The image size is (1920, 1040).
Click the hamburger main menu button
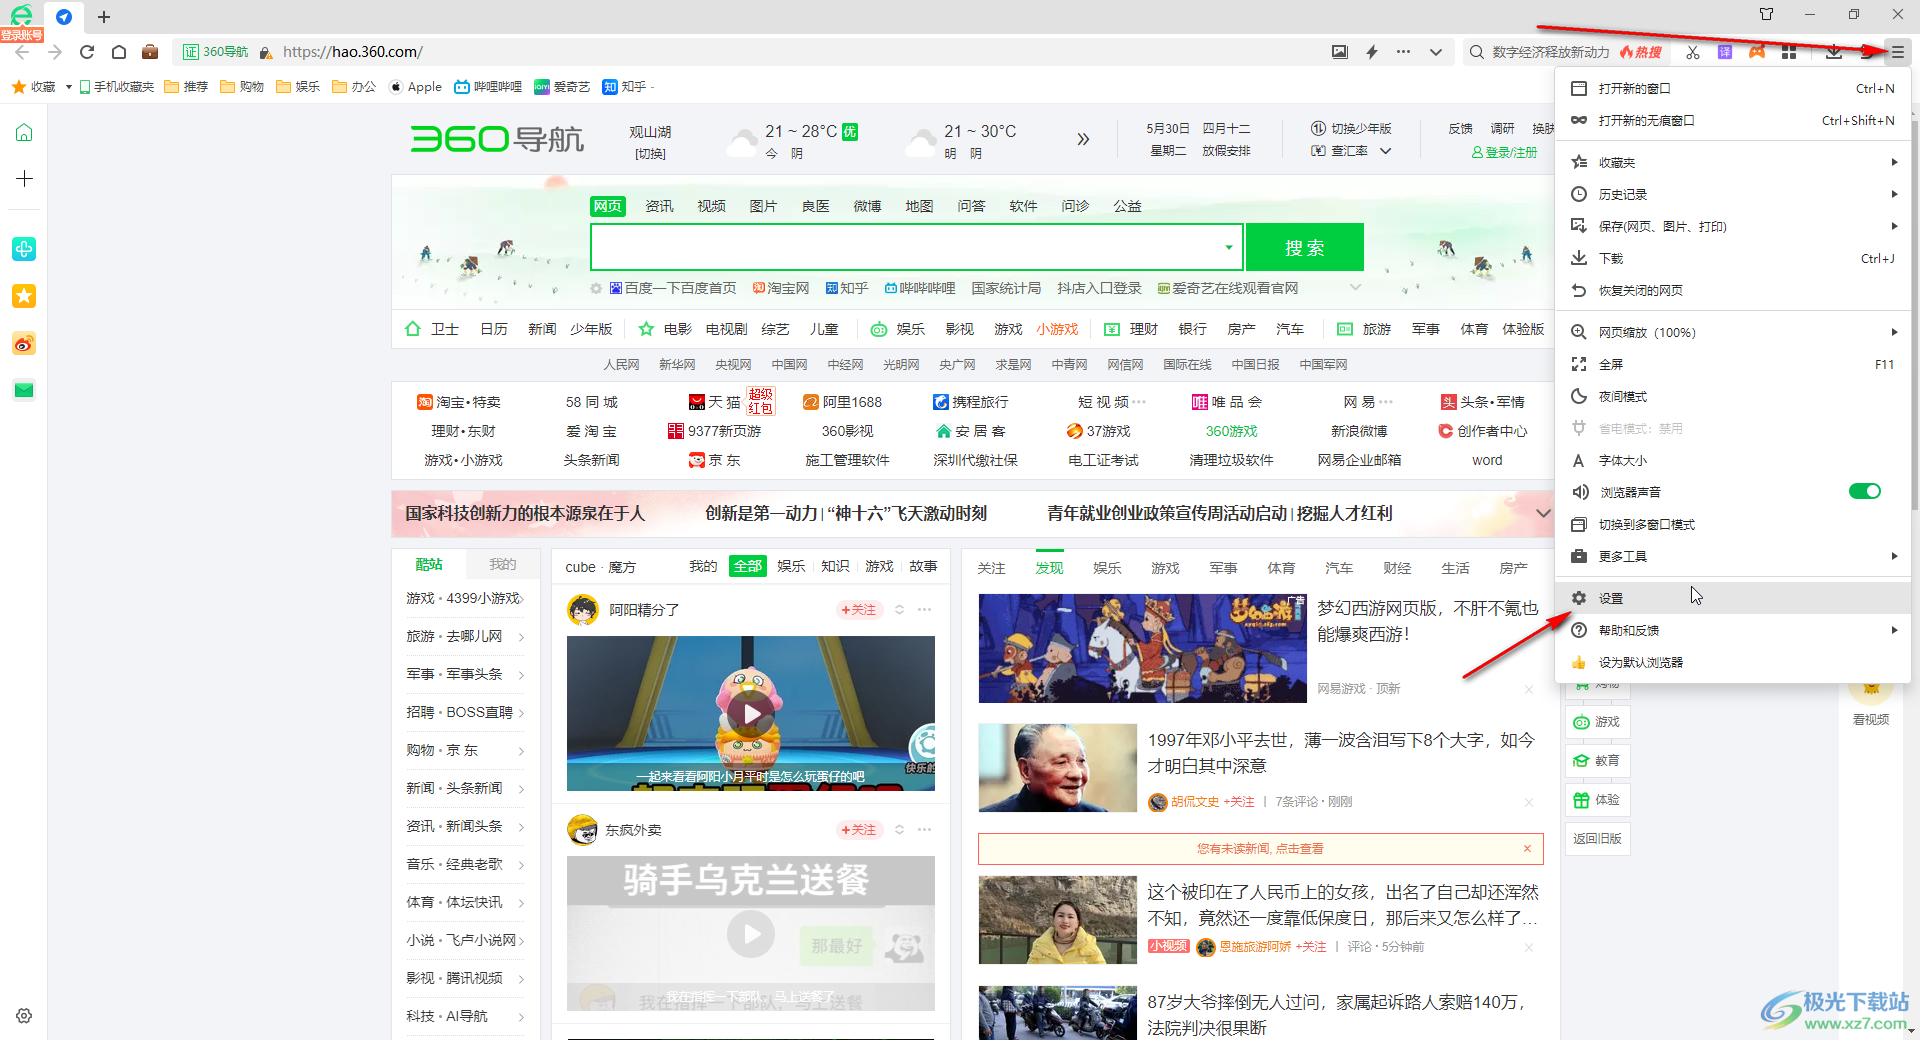1897,52
